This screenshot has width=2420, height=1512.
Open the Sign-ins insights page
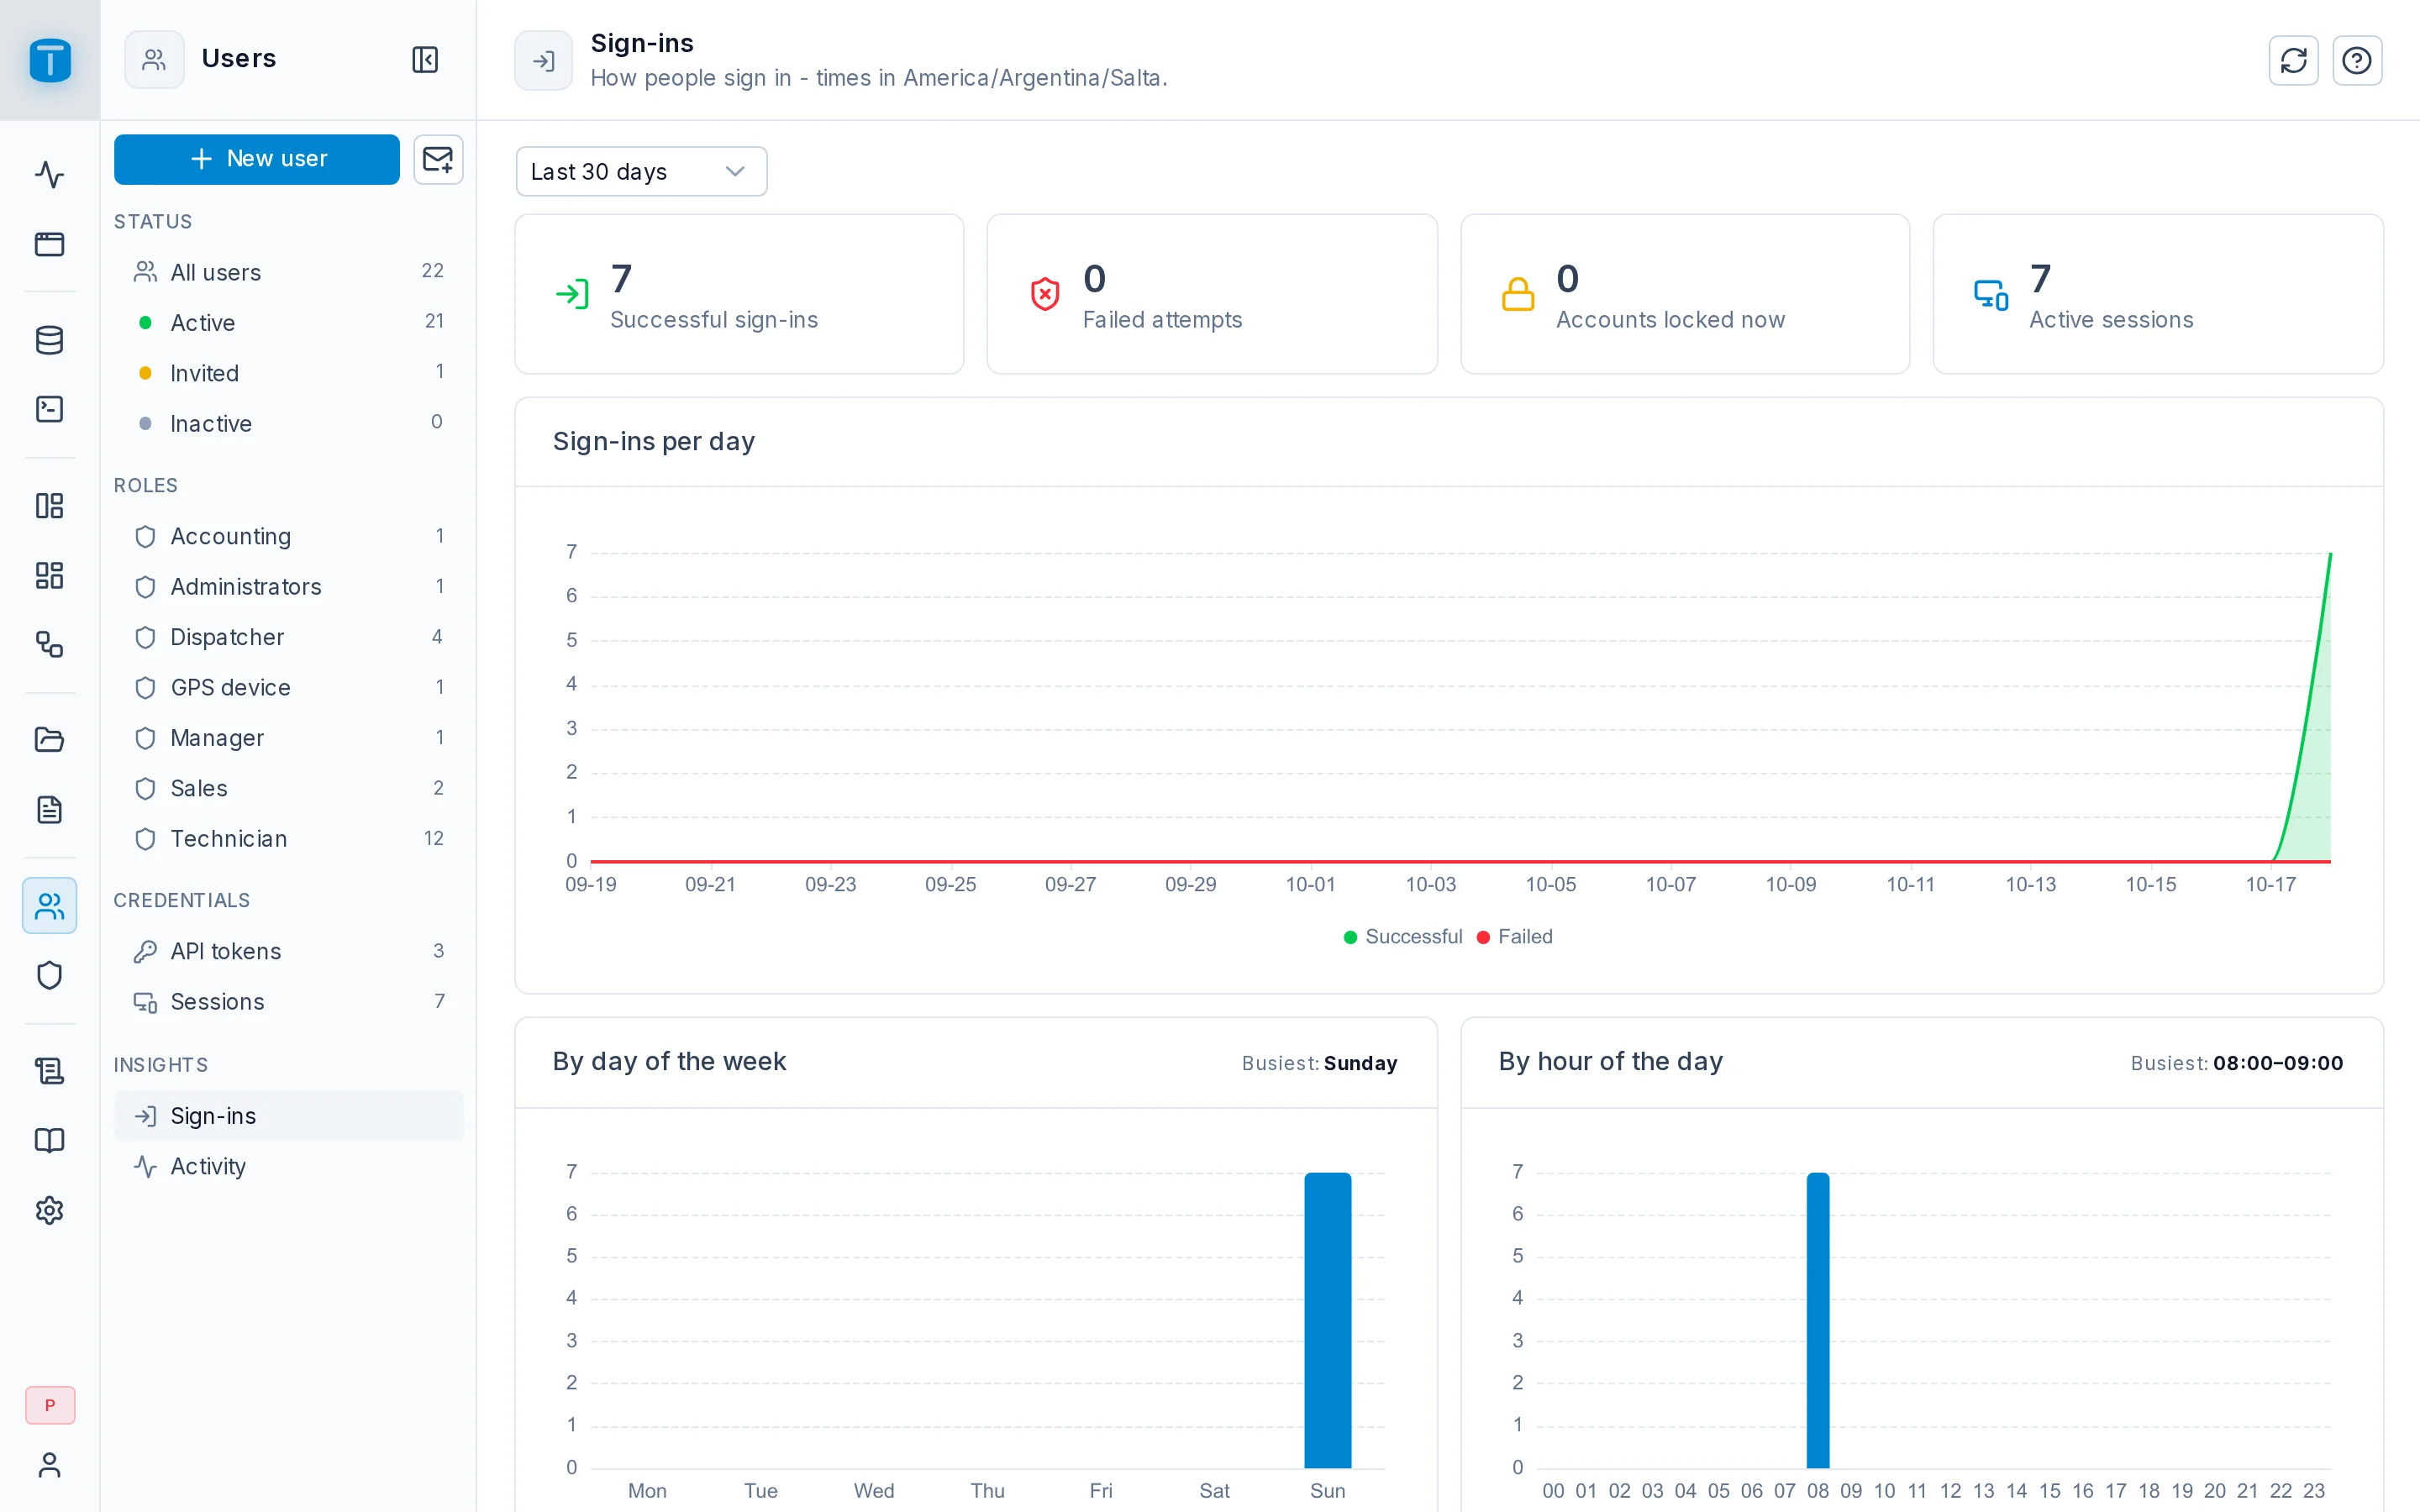(x=288, y=1115)
